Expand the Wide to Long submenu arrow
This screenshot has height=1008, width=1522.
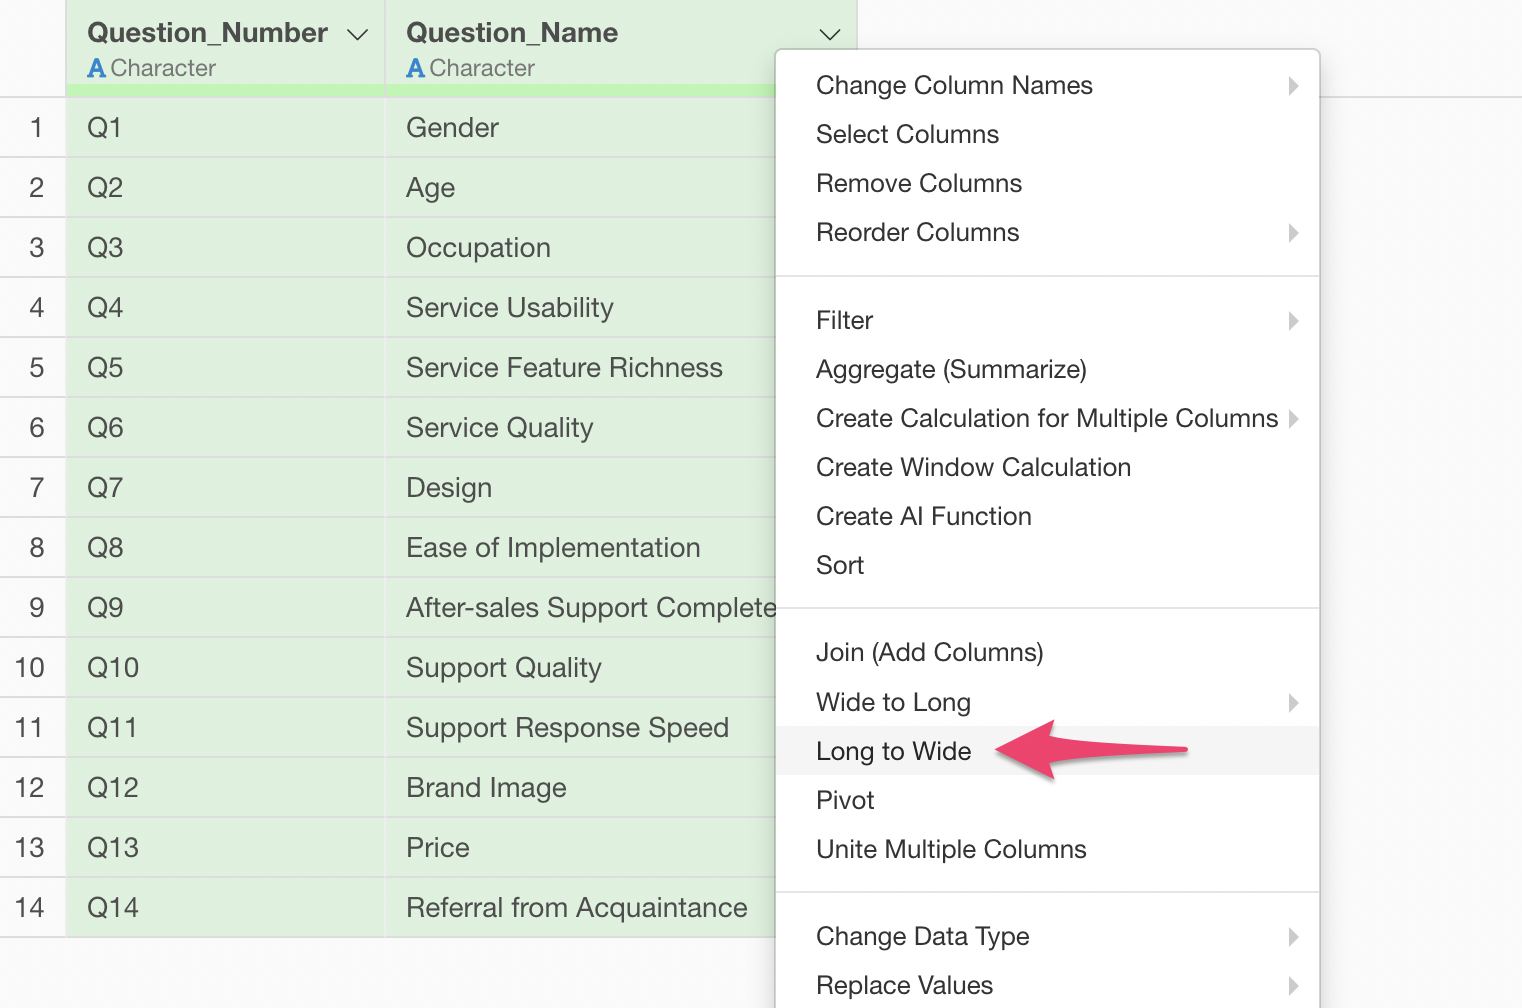(x=1293, y=703)
